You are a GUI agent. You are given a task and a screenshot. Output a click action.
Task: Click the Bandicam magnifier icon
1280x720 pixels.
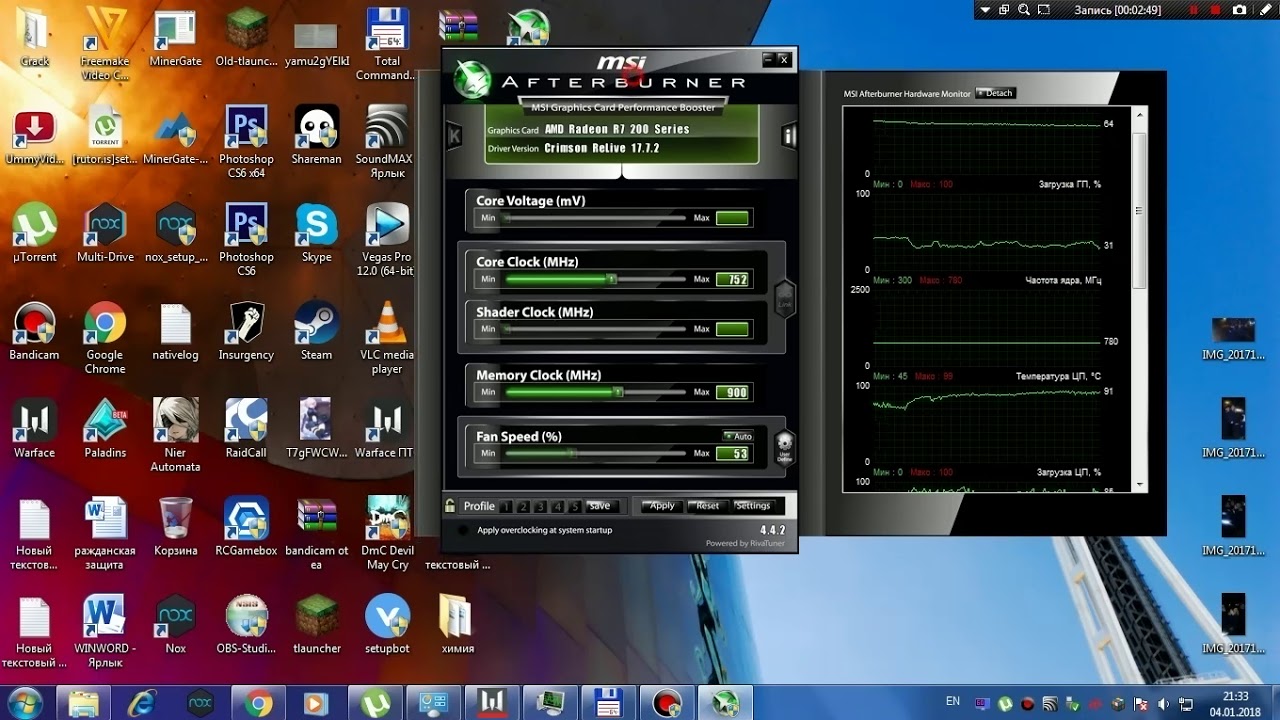point(1024,10)
